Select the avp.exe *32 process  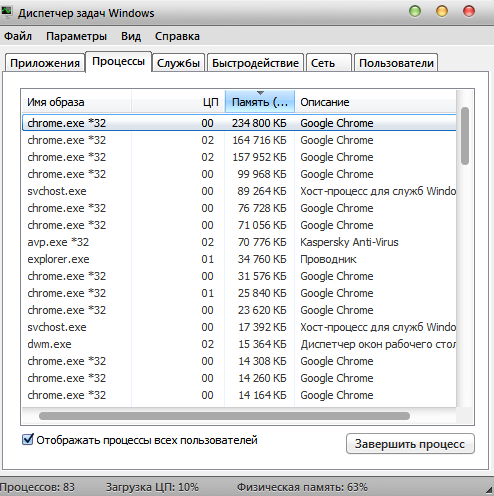pos(239,242)
